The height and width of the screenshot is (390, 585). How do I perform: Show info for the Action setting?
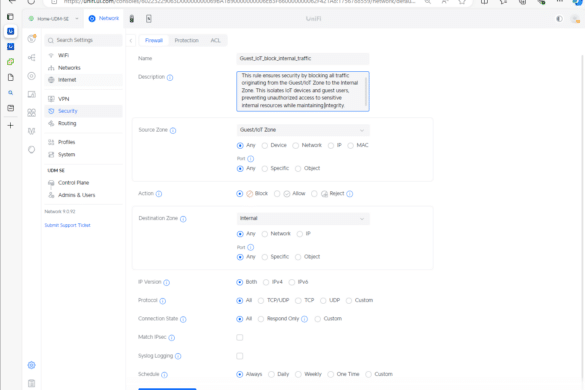point(159,194)
